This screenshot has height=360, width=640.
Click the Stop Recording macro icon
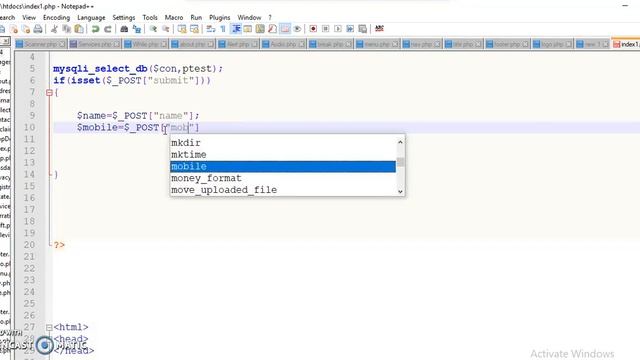coord(325,29)
